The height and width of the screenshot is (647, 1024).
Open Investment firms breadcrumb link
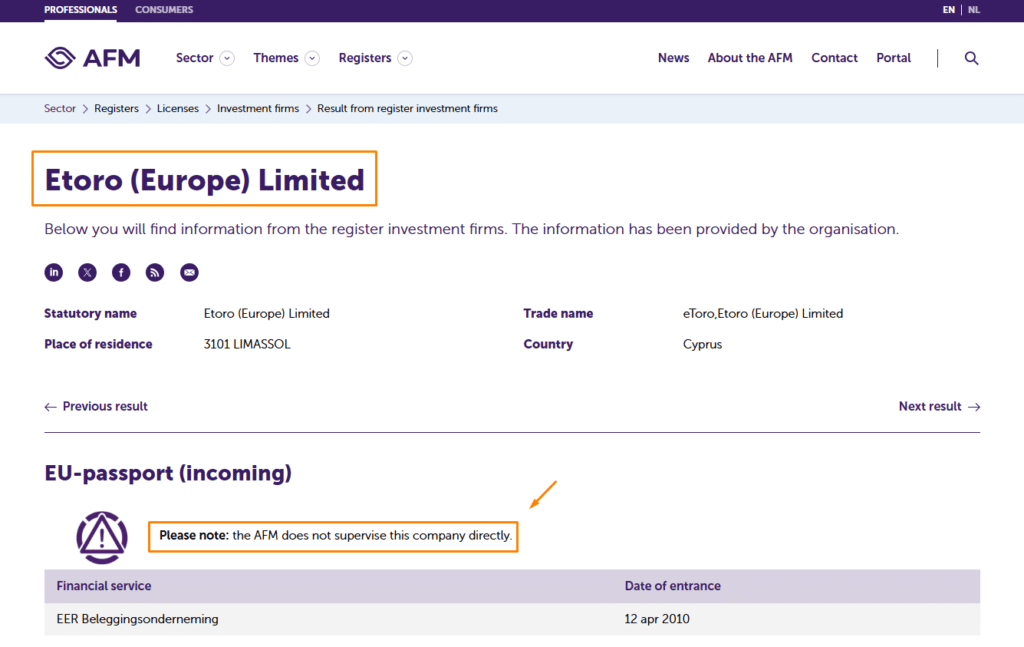click(x=258, y=108)
